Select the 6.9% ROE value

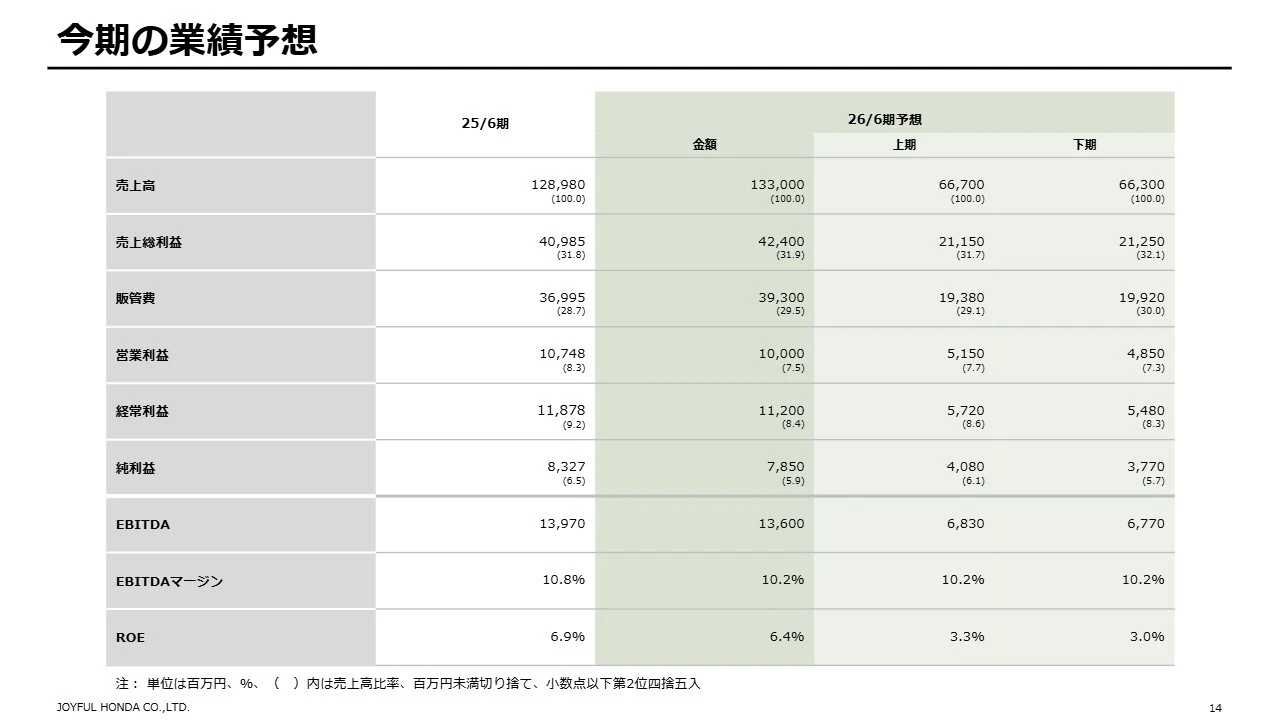click(x=566, y=637)
